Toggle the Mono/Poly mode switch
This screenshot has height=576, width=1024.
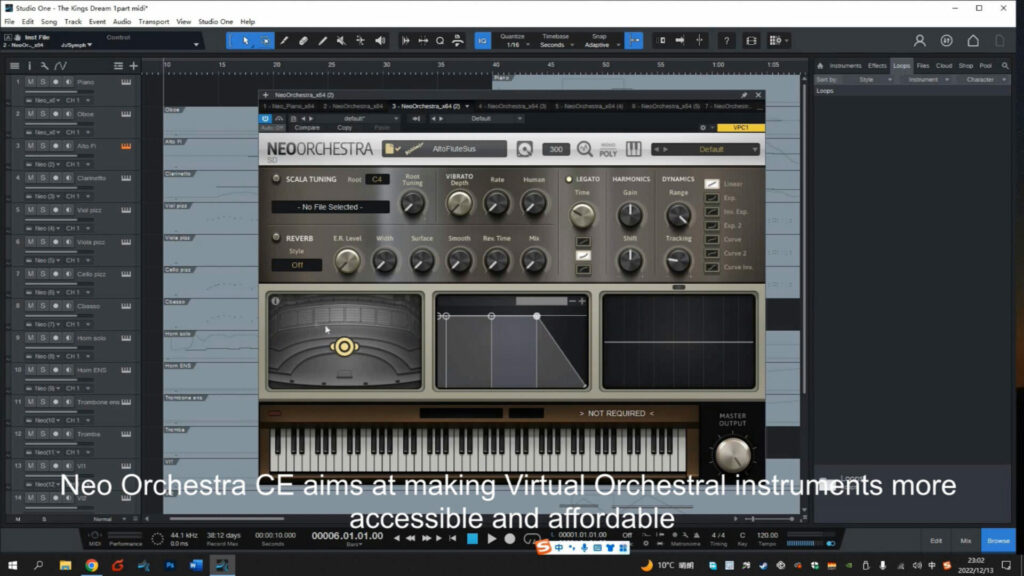pos(608,150)
